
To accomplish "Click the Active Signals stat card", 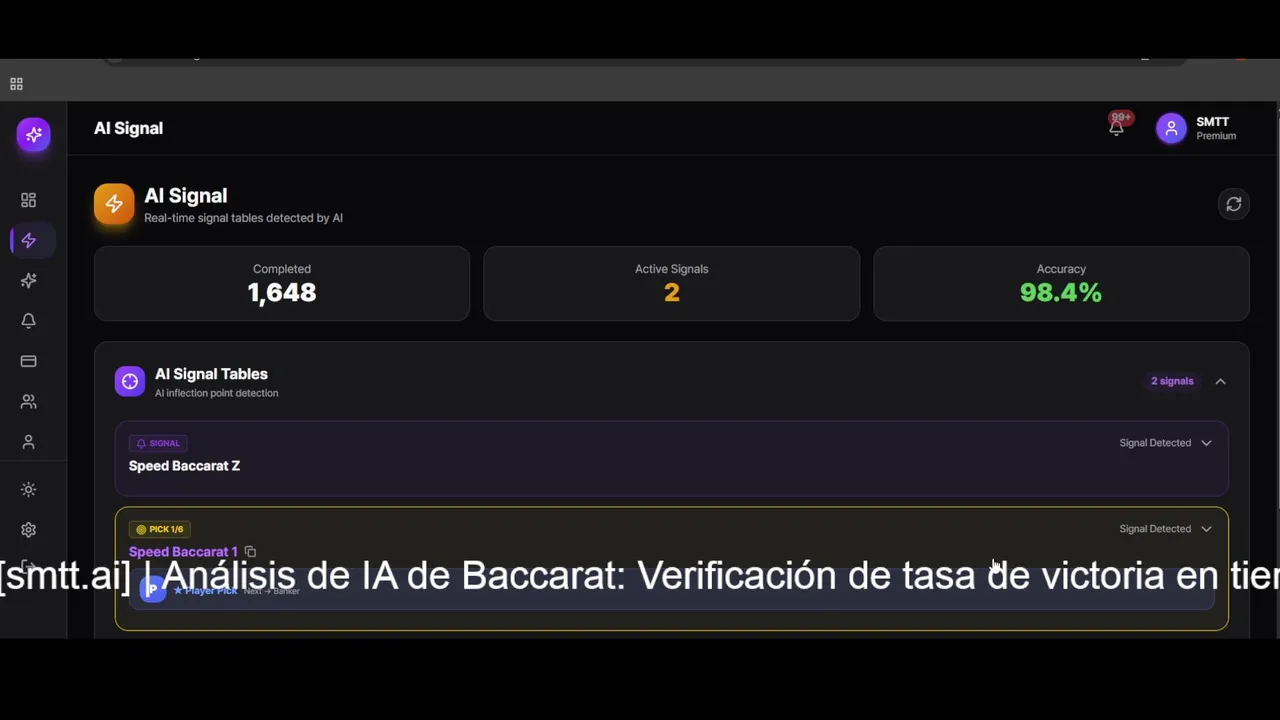I will click(671, 284).
